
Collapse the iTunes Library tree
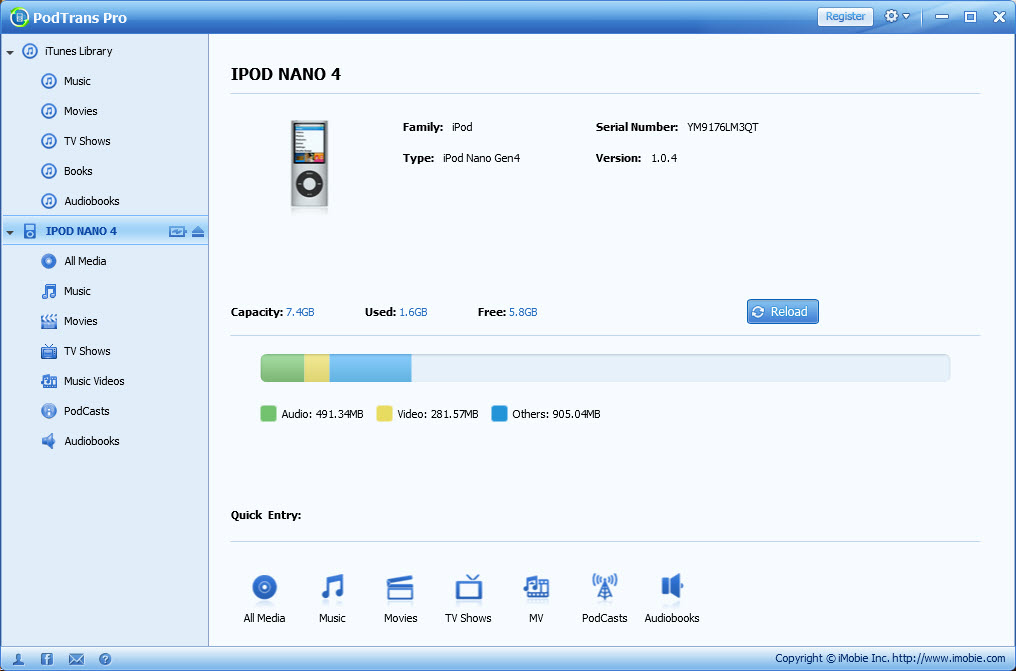coord(10,52)
